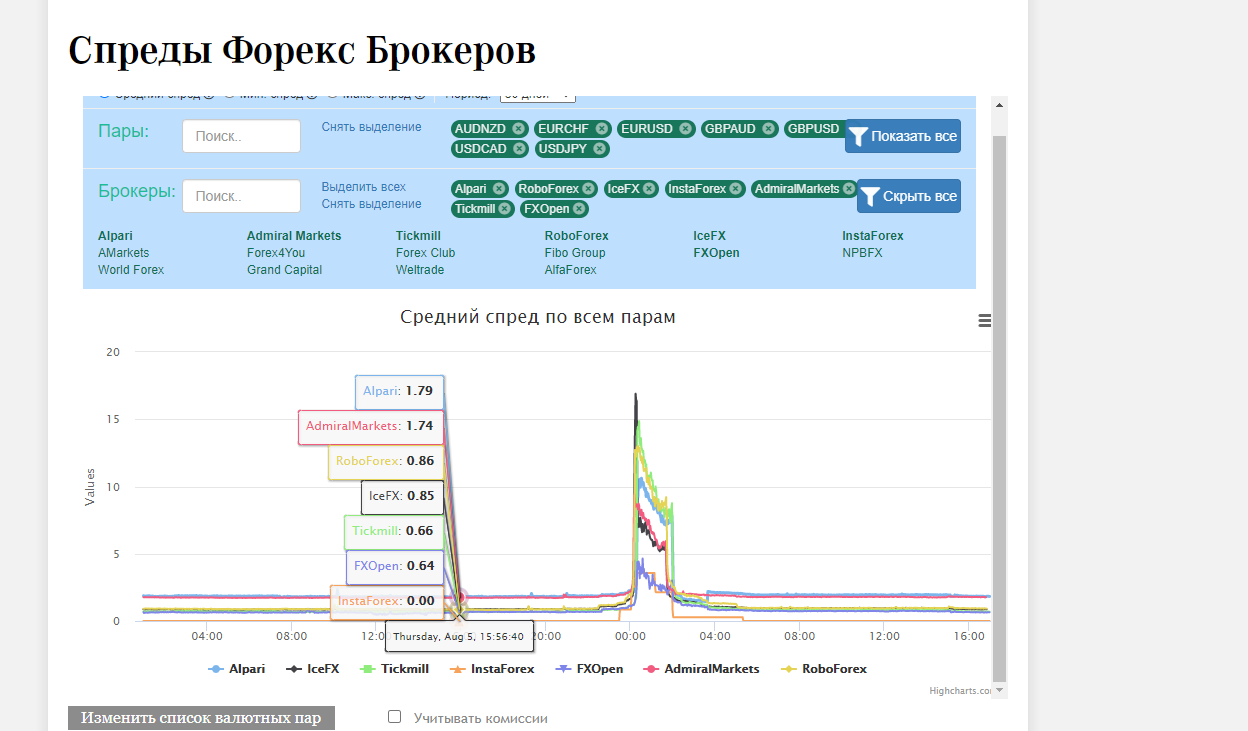Click the GBPUSD pair tag label

tap(813, 128)
